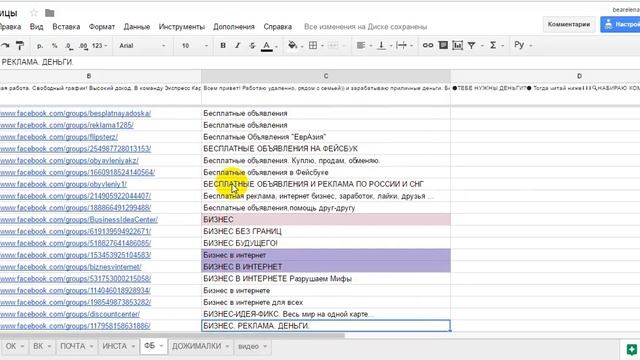Image resolution: width=640 pixels, height=360 pixels.
Task: Open the Дополнения menu
Action: (x=234, y=27)
